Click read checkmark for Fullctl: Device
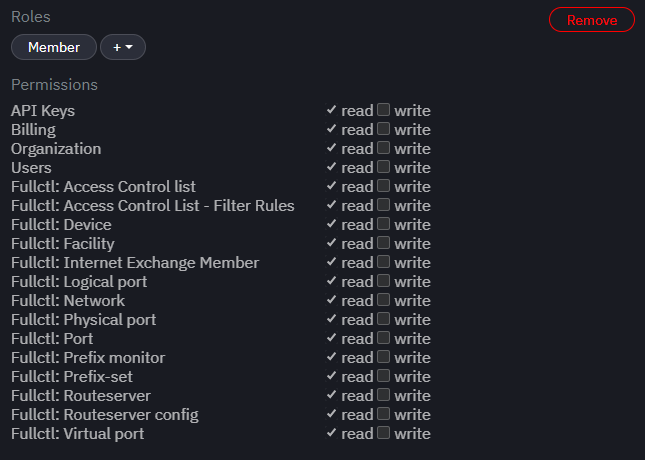Image resolution: width=645 pixels, height=460 pixels. pyautogui.click(x=331, y=224)
